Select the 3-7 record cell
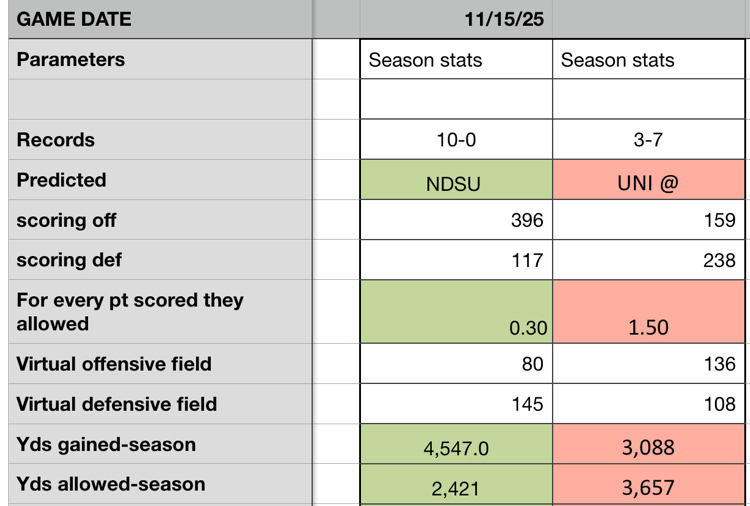 click(x=650, y=140)
